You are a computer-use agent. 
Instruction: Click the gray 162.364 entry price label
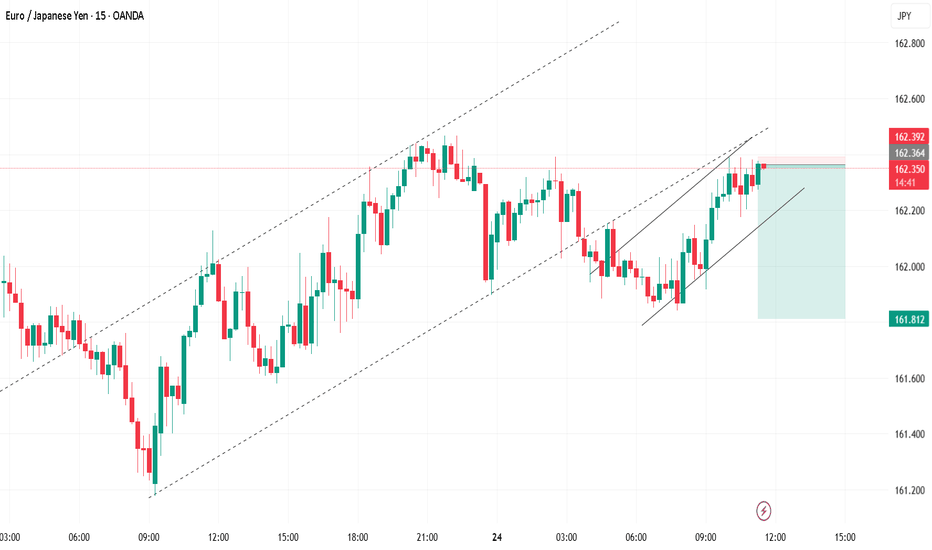pyautogui.click(x=909, y=153)
